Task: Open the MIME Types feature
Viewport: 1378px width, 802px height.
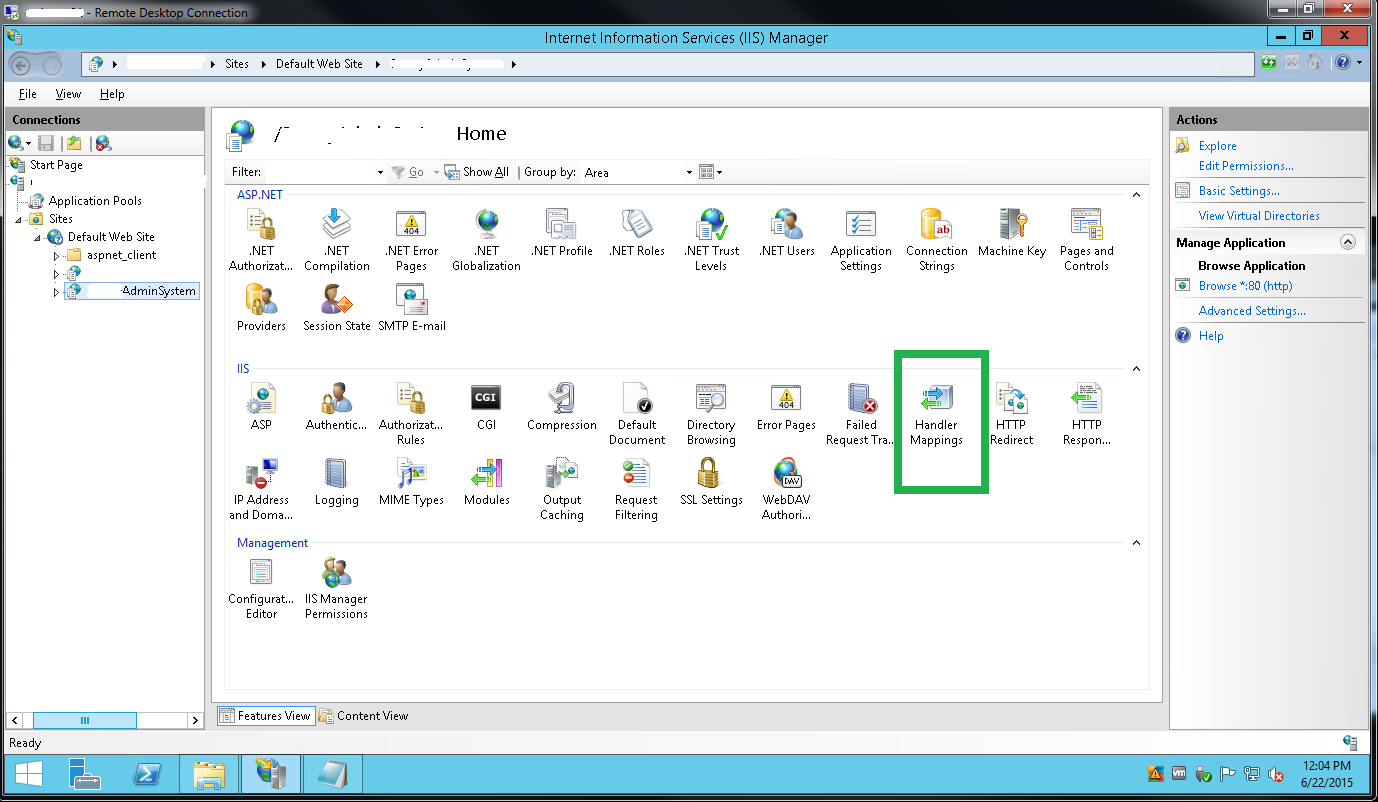Action: [x=411, y=480]
